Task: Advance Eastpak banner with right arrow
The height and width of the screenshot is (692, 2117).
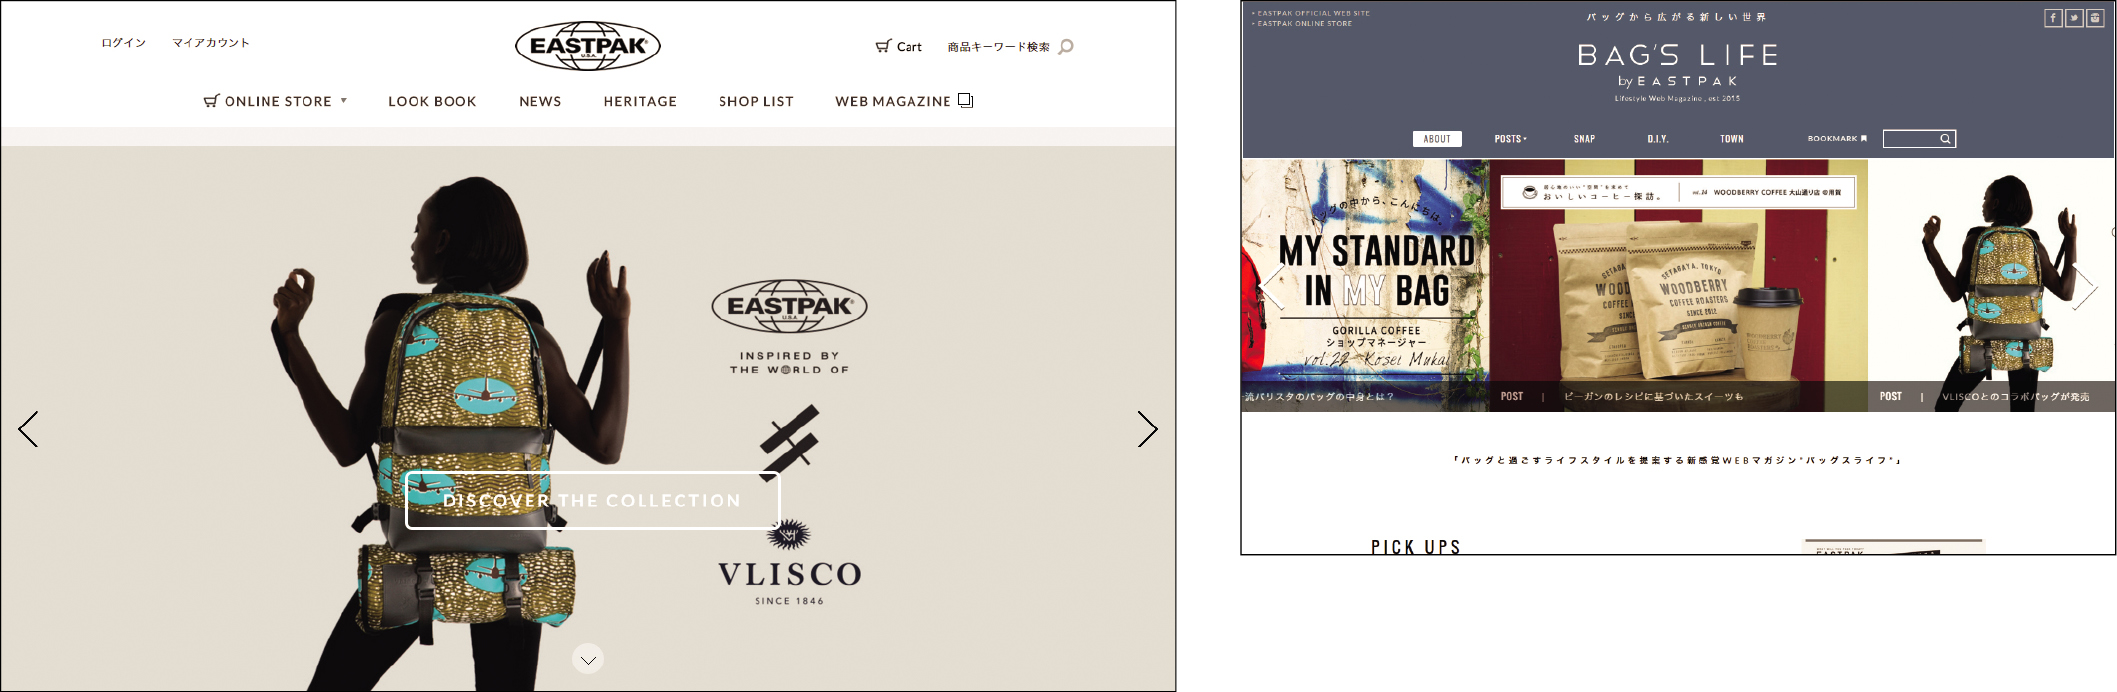Action: 1147,429
